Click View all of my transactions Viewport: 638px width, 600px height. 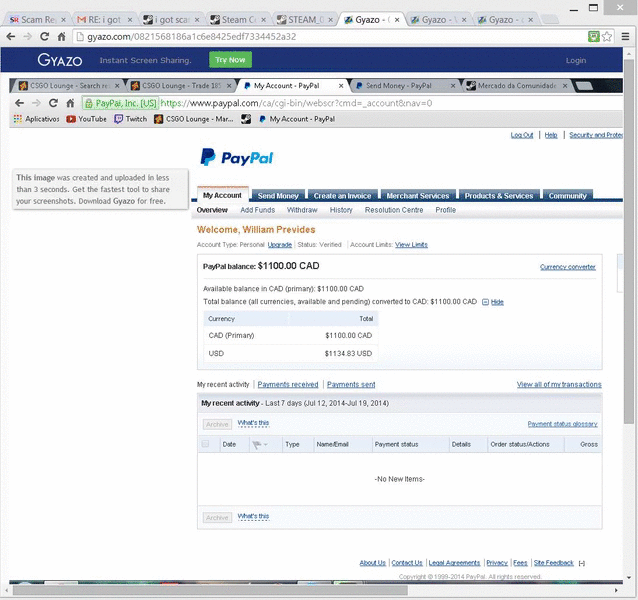pyautogui.click(x=559, y=384)
